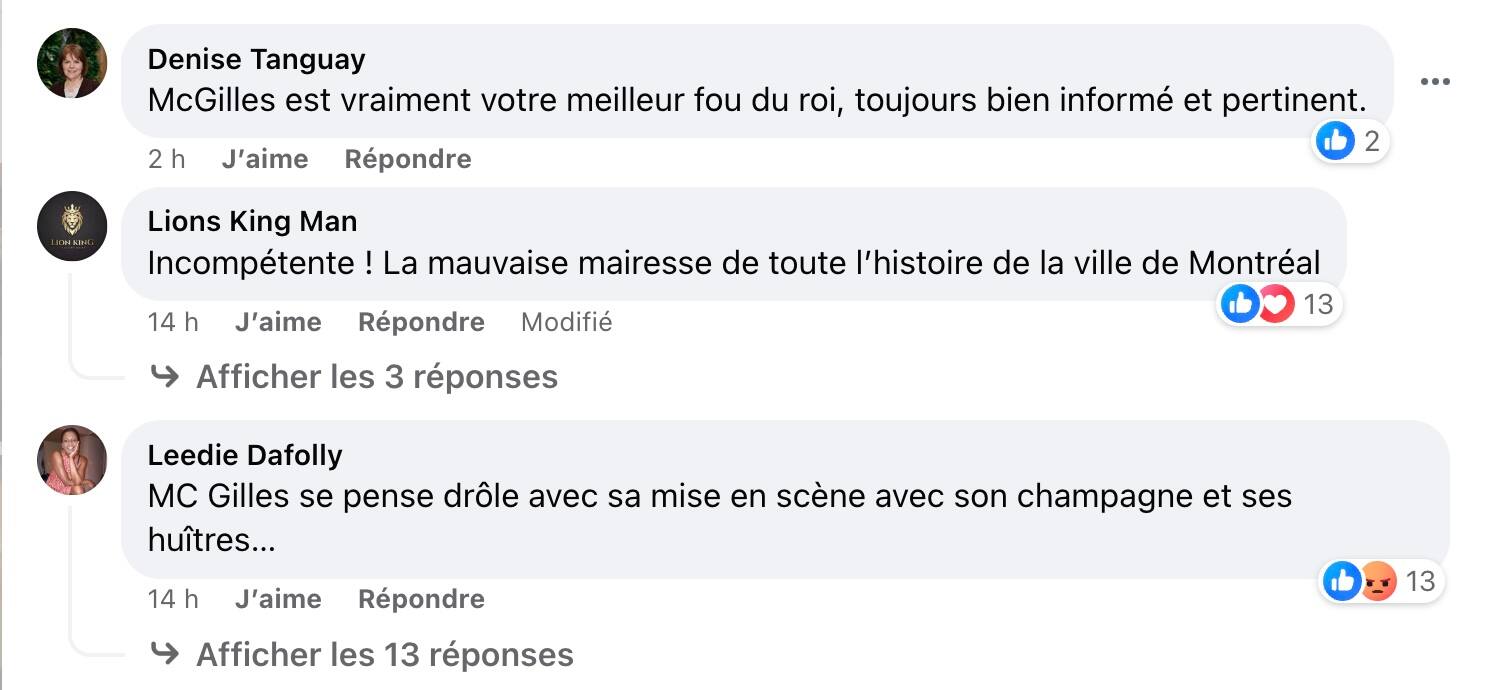
Task: Click the Lions King Man lion avatar
Action: (x=71, y=227)
